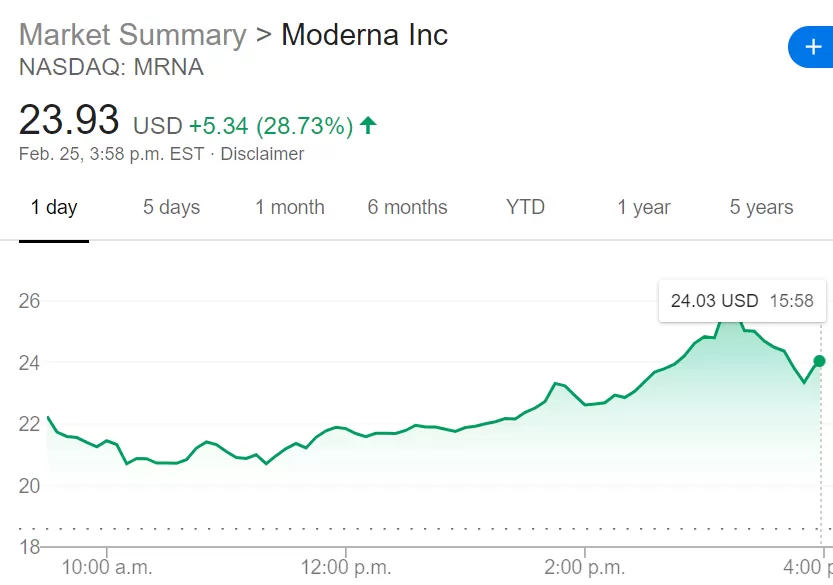Screen dimensions: 833x585
Task: Click the 10:00 a.m. axis label
Action: [x=107, y=567]
